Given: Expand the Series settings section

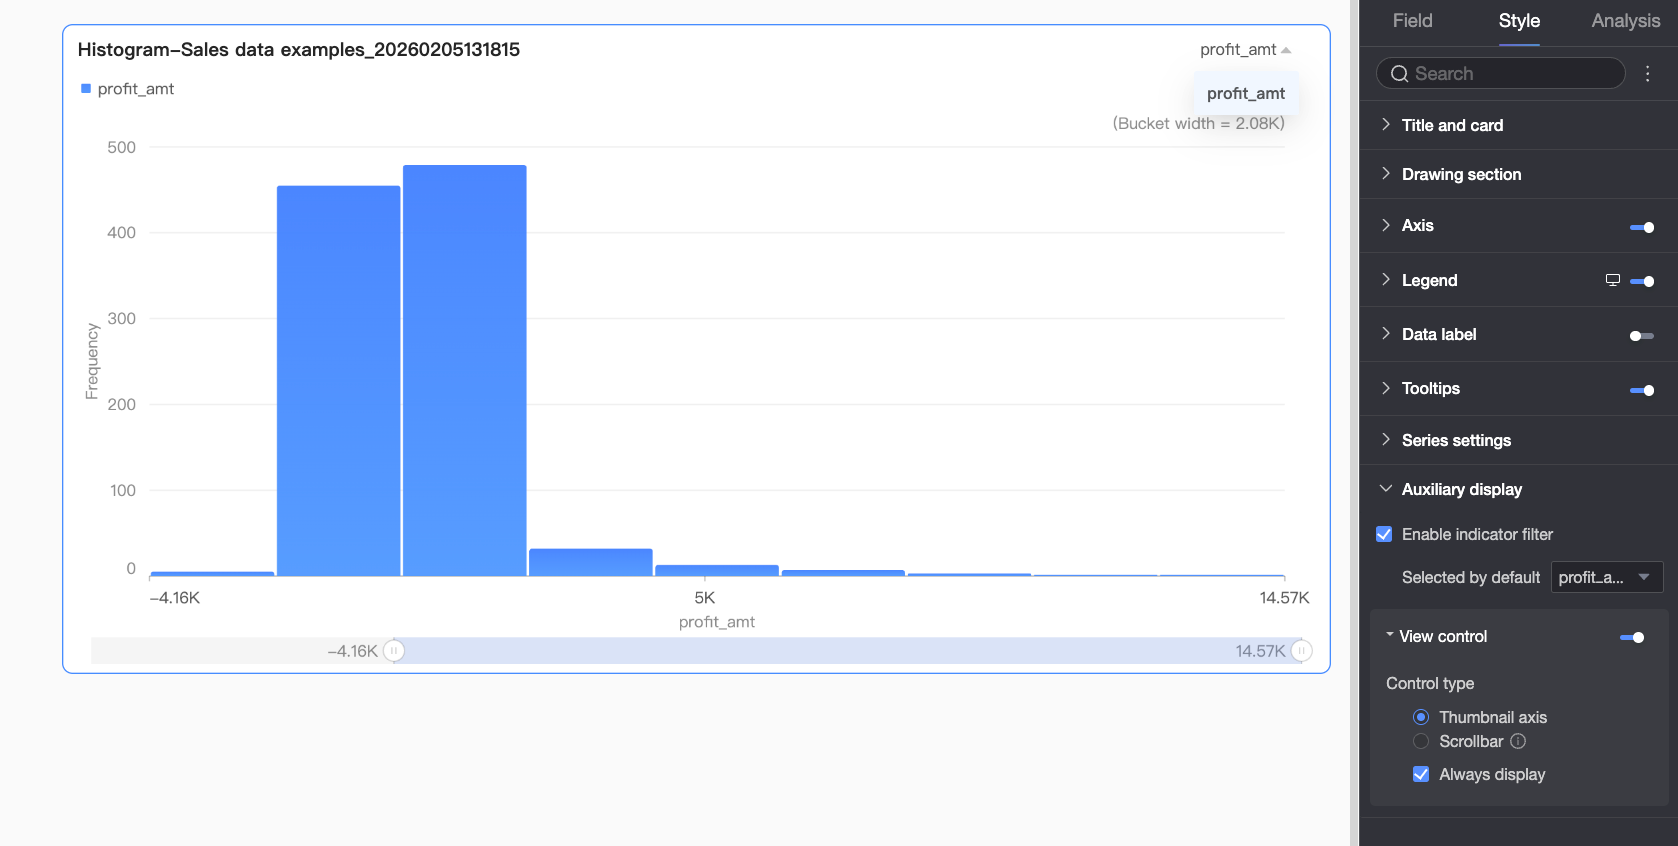Looking at the screenshot, I should pyautogui.click(x=1456, y=440).
